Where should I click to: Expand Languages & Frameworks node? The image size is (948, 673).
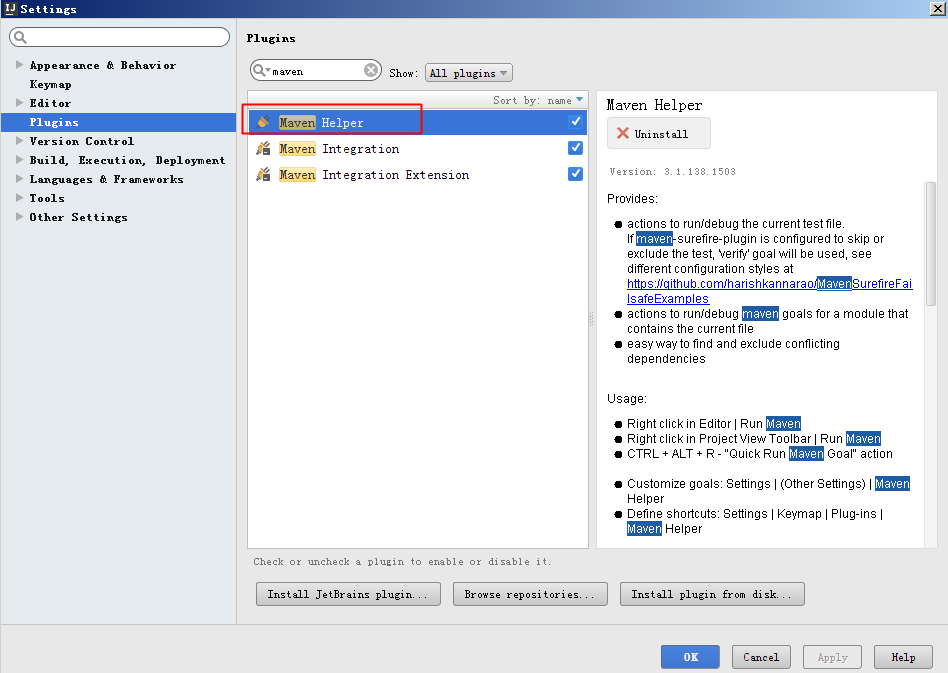(x=19, y=178)
